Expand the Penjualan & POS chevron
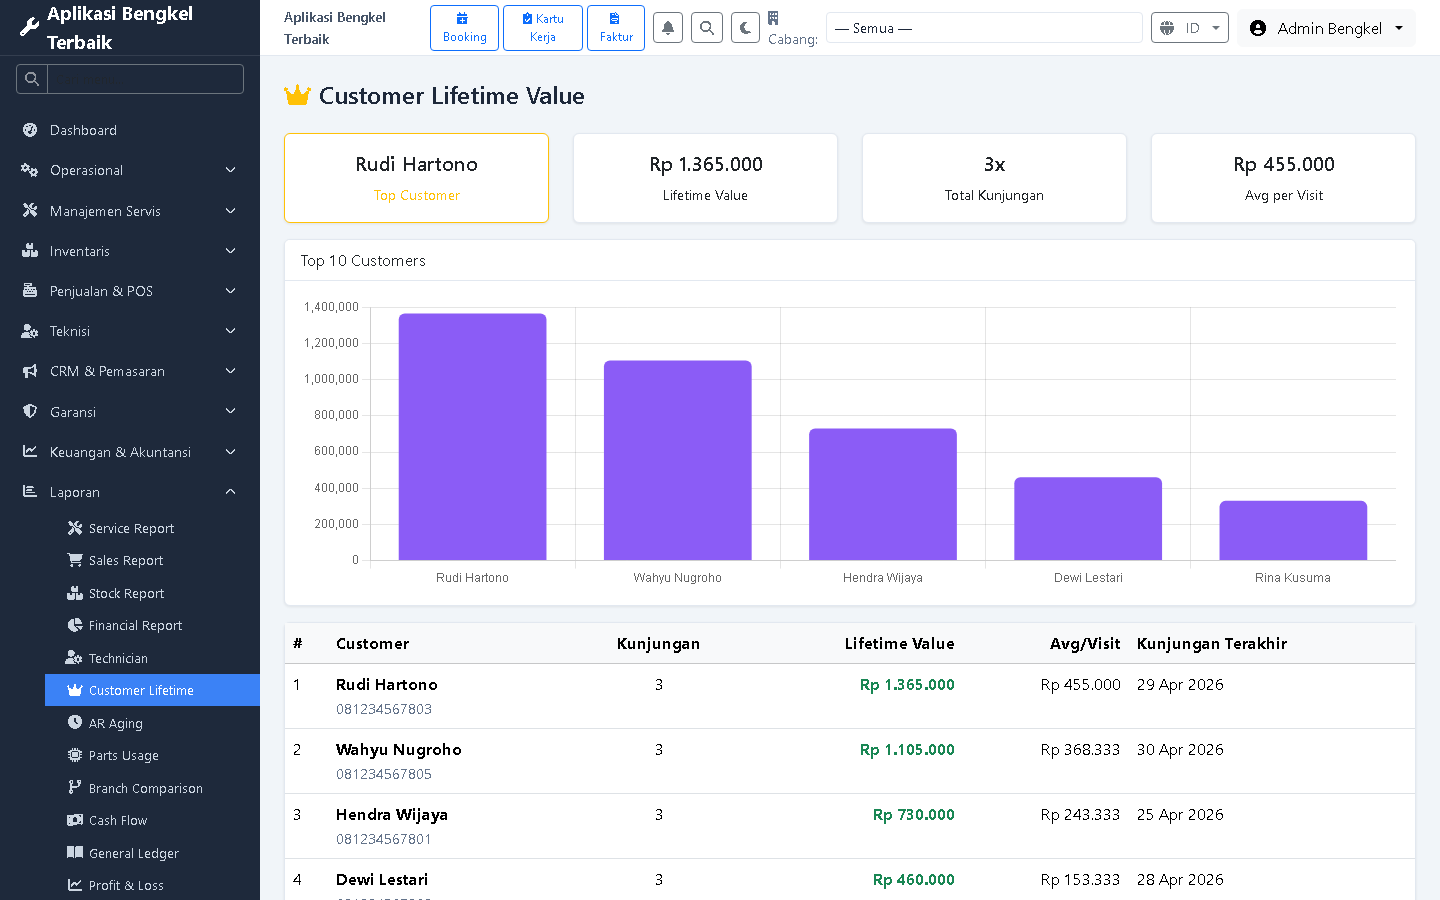This screenshot has height=900, width=1440. 231,291
